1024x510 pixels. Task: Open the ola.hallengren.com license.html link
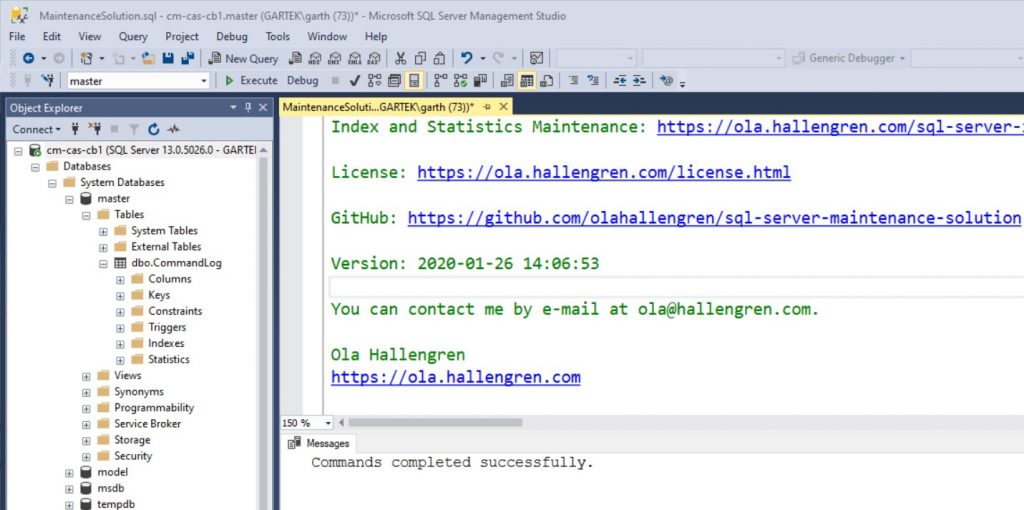pyautogui.click(x=603, y=172)
